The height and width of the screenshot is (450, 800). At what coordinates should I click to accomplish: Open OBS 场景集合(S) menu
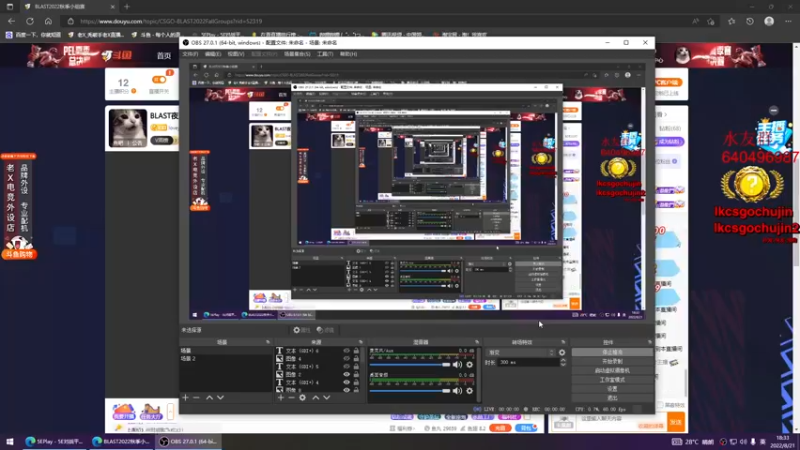click(297, 54)
